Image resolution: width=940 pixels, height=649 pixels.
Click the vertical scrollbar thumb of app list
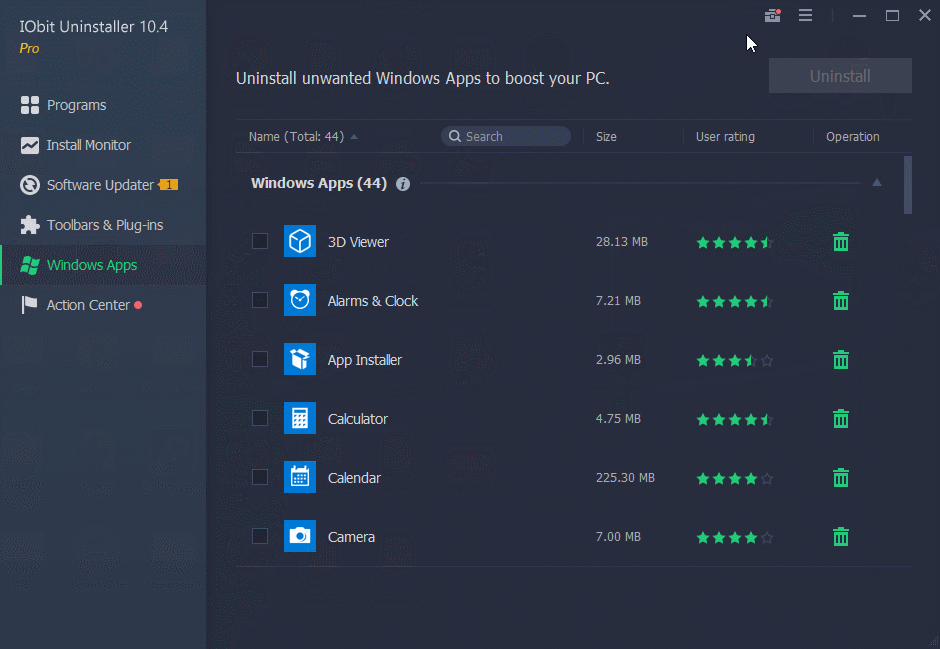point(908,185)
